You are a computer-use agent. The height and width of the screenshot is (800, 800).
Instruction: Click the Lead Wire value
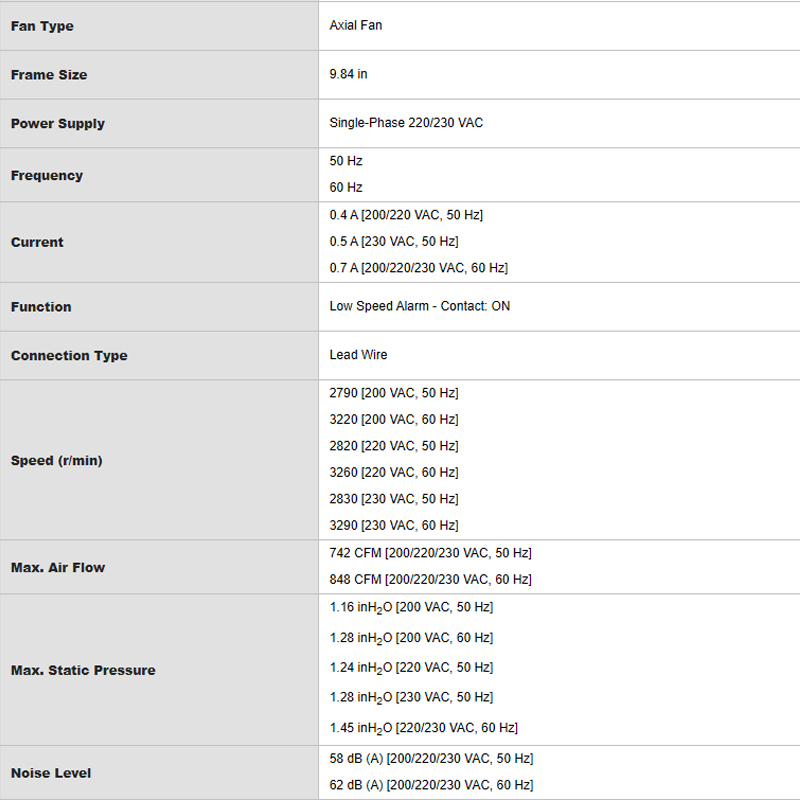tap(358, 355)
